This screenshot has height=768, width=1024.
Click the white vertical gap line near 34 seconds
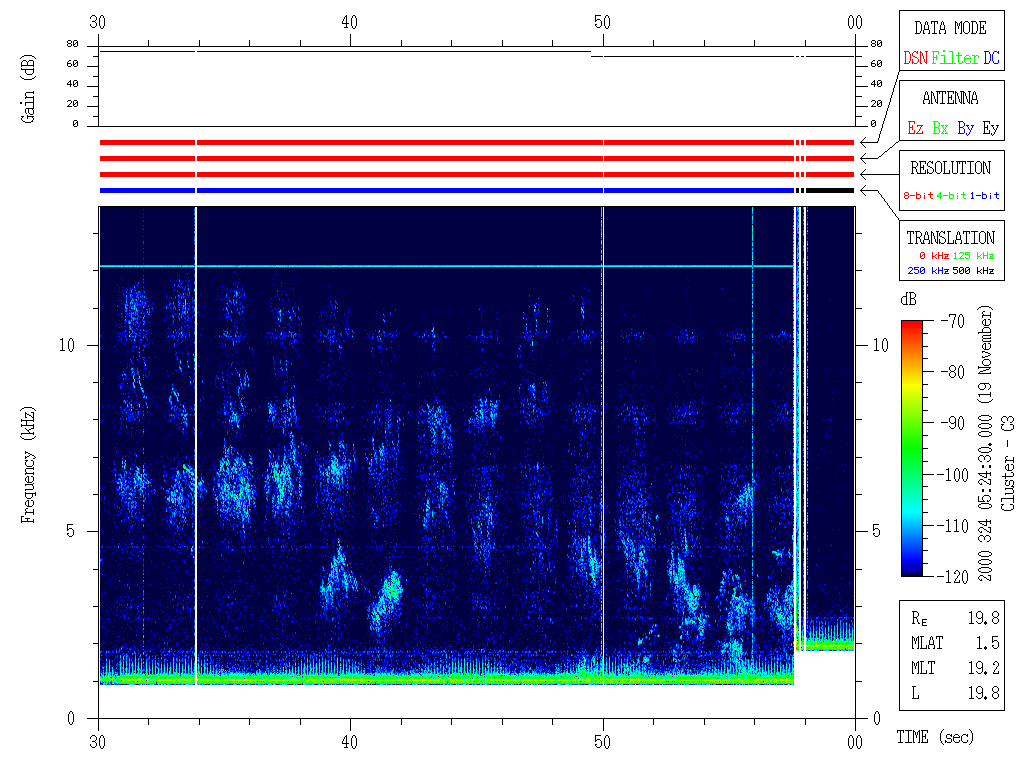point(196,445)
